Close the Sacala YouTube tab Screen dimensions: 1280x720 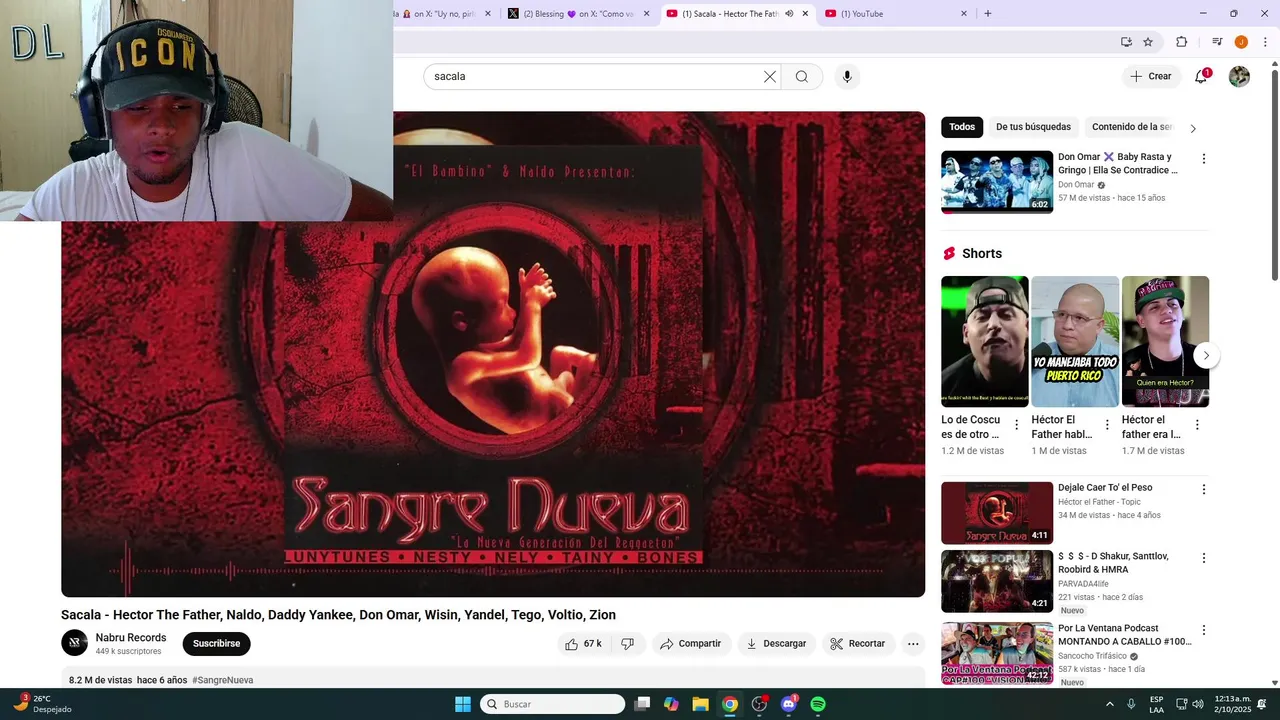[x=805, y=14]
